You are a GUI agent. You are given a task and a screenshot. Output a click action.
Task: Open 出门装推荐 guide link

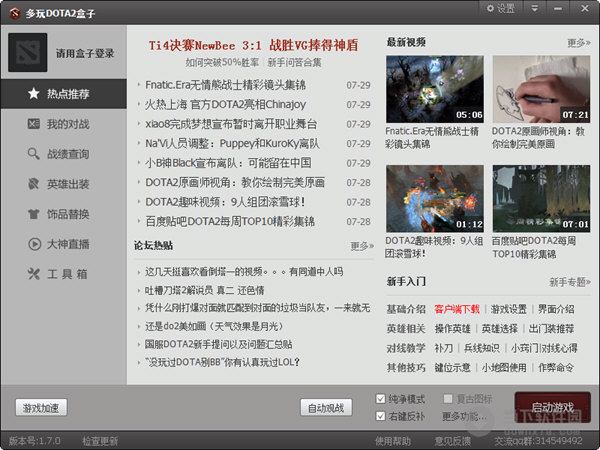pyautogui.click(x=551, y=329)
